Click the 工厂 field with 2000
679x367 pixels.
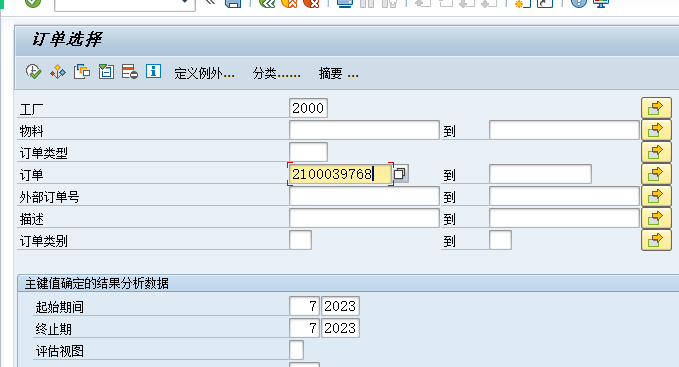click(308, 108)
